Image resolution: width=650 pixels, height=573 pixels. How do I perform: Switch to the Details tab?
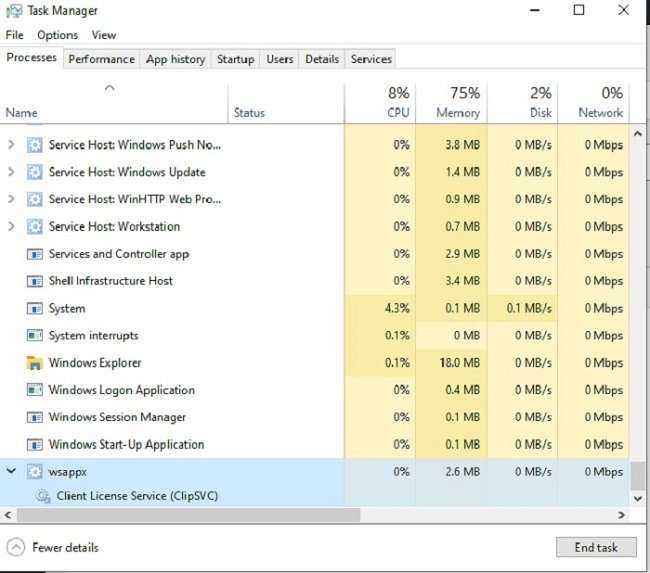coord(322,59)
